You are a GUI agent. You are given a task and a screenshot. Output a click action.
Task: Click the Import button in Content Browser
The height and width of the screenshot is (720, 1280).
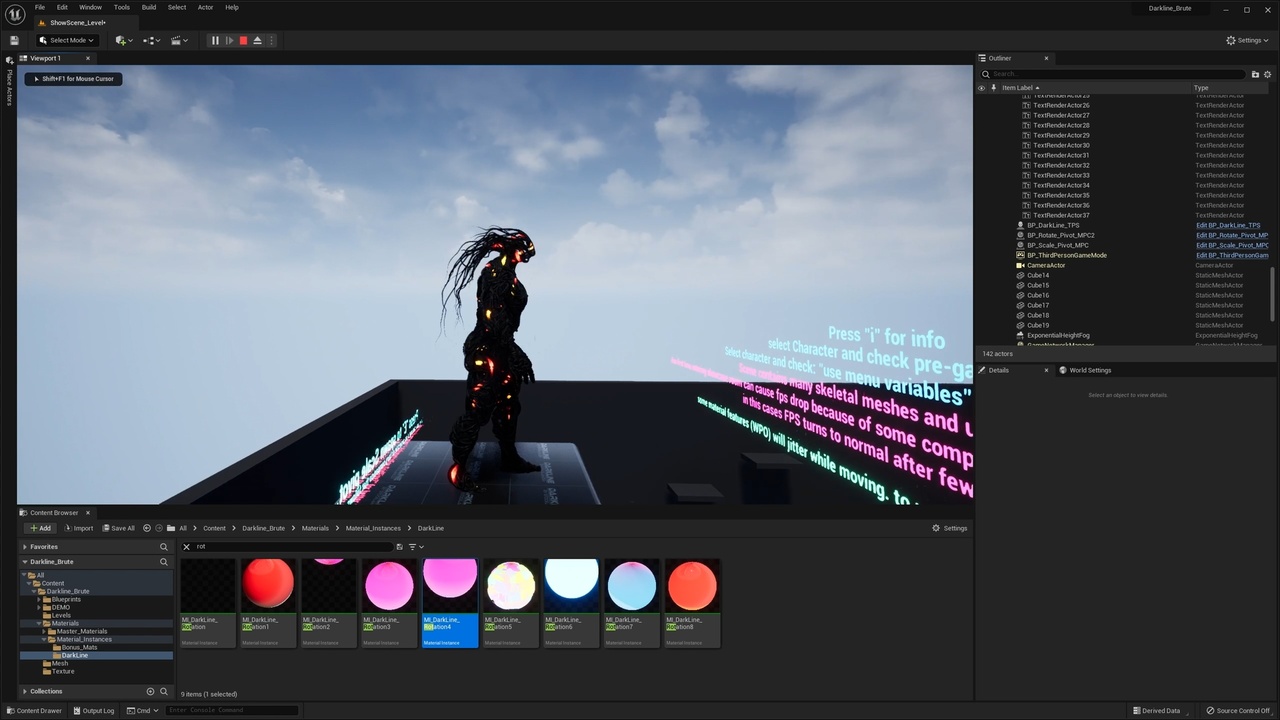click(79, 528)
